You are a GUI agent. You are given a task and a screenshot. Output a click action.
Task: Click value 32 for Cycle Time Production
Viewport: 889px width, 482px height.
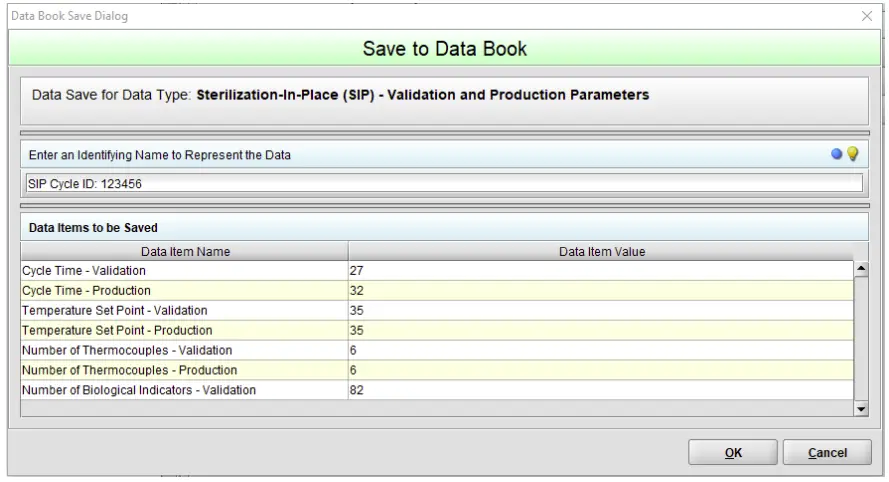tap(356, 290)
